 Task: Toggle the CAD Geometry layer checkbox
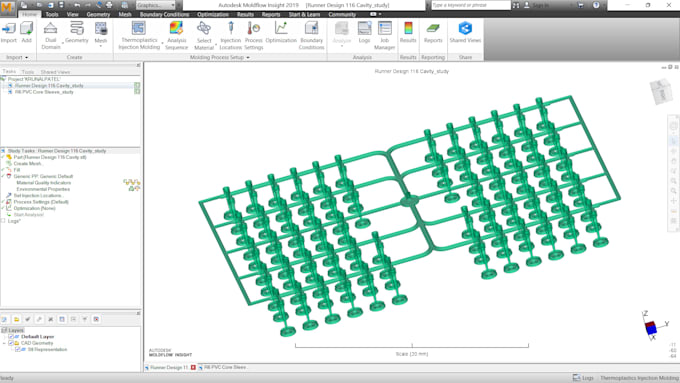11,343
